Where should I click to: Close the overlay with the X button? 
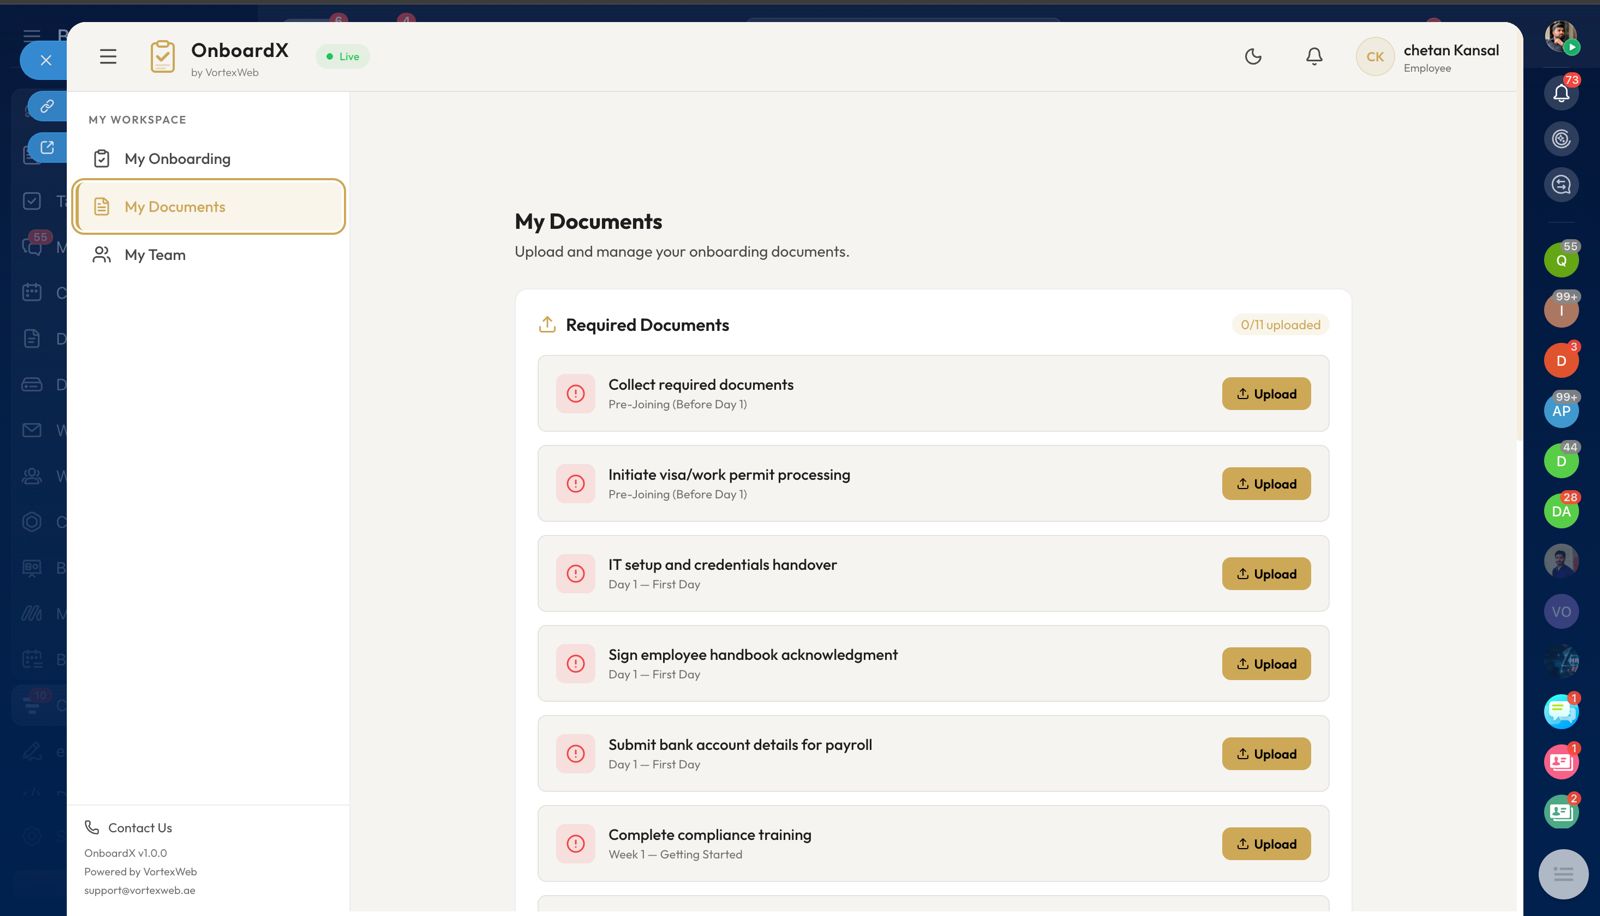pyautogui.click(x=45, y=60)
